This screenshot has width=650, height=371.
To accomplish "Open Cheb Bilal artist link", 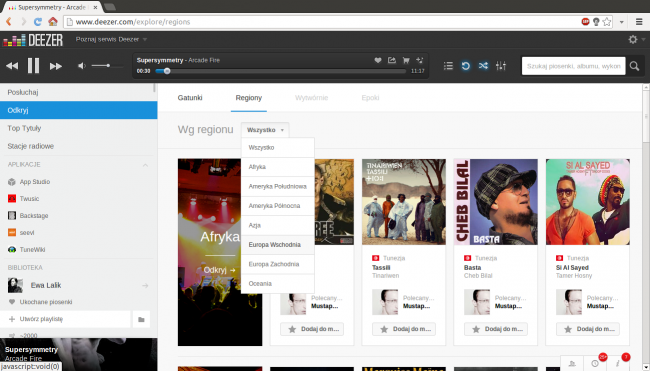I will [x=478, y=276].
